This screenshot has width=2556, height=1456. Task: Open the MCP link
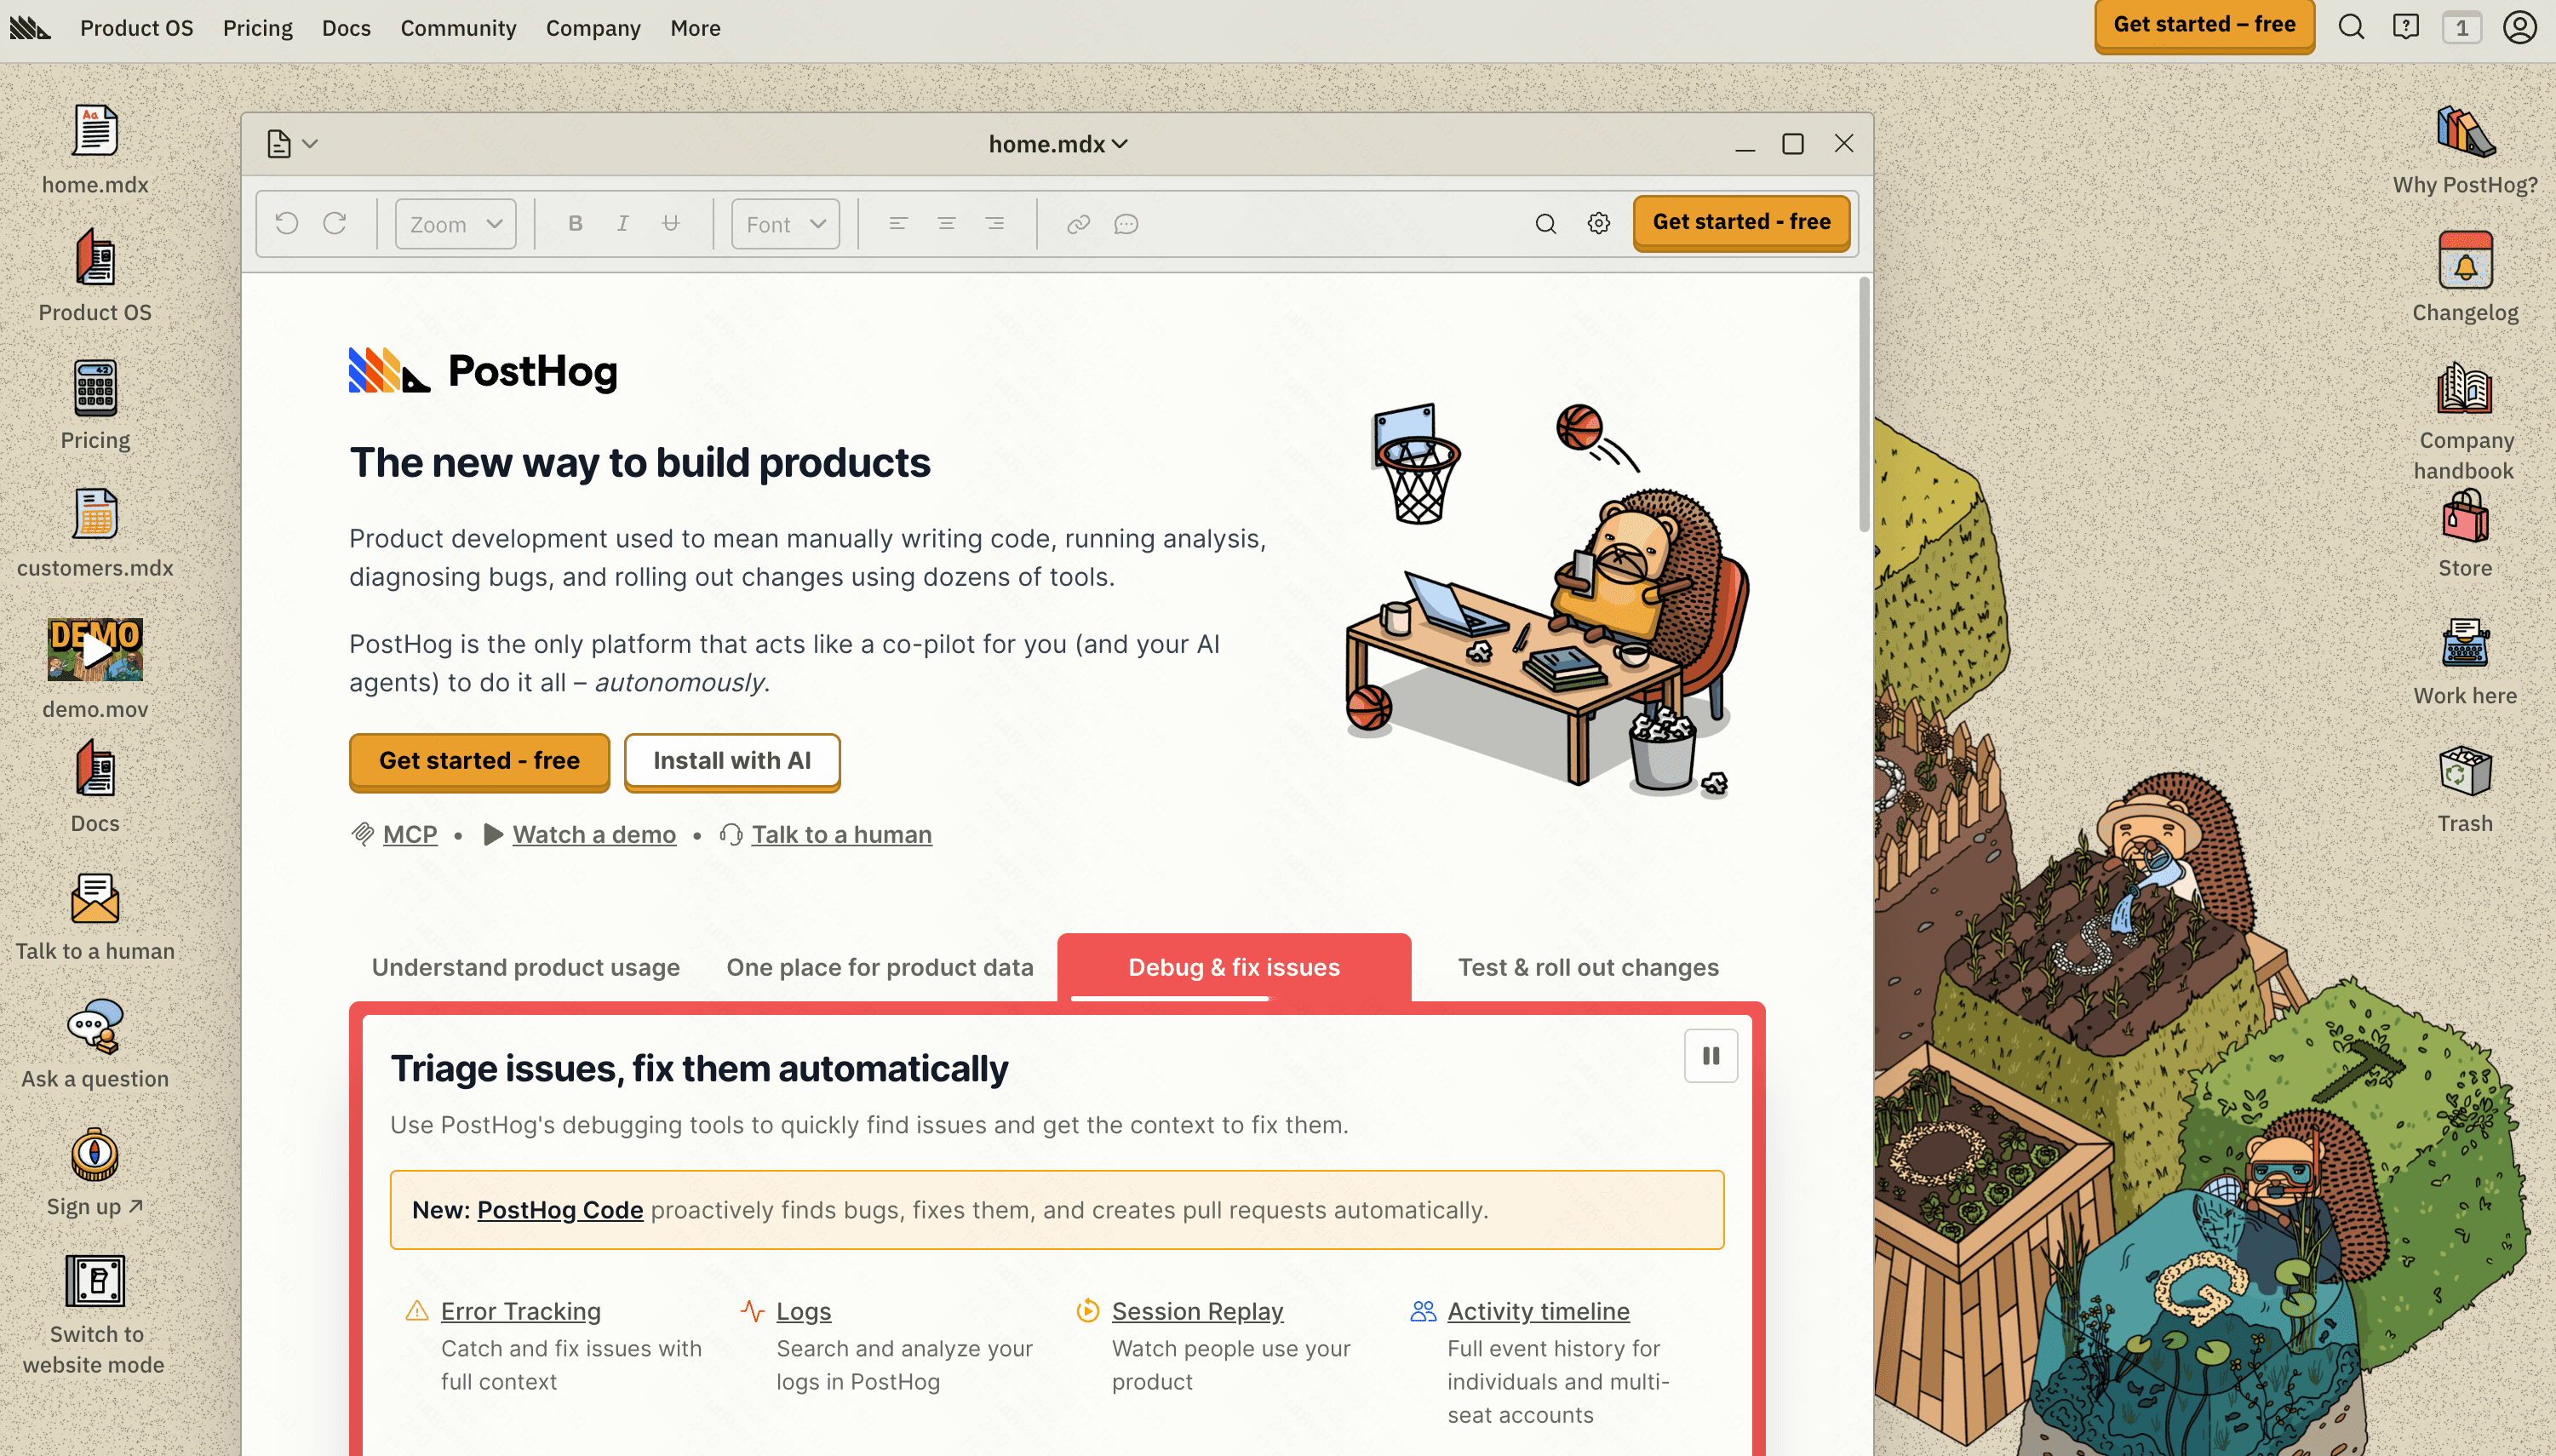[410, 834]
